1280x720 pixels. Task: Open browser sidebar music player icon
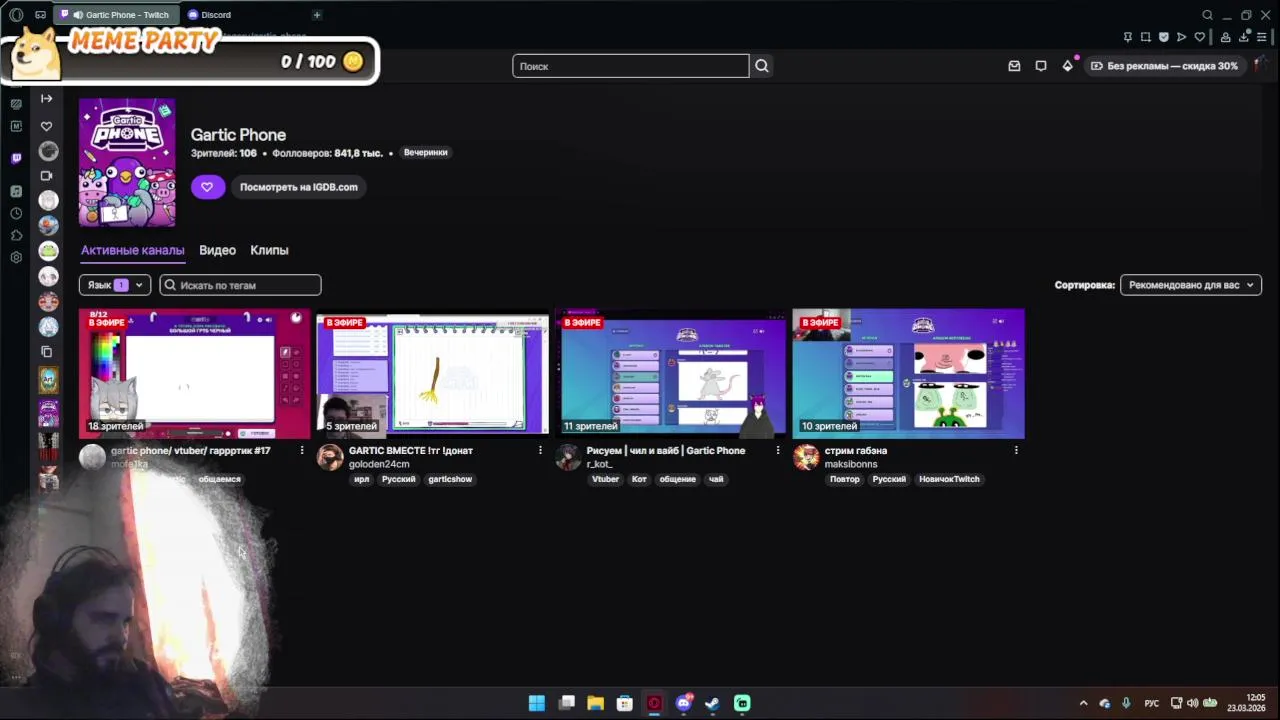[x=16, y=191]
